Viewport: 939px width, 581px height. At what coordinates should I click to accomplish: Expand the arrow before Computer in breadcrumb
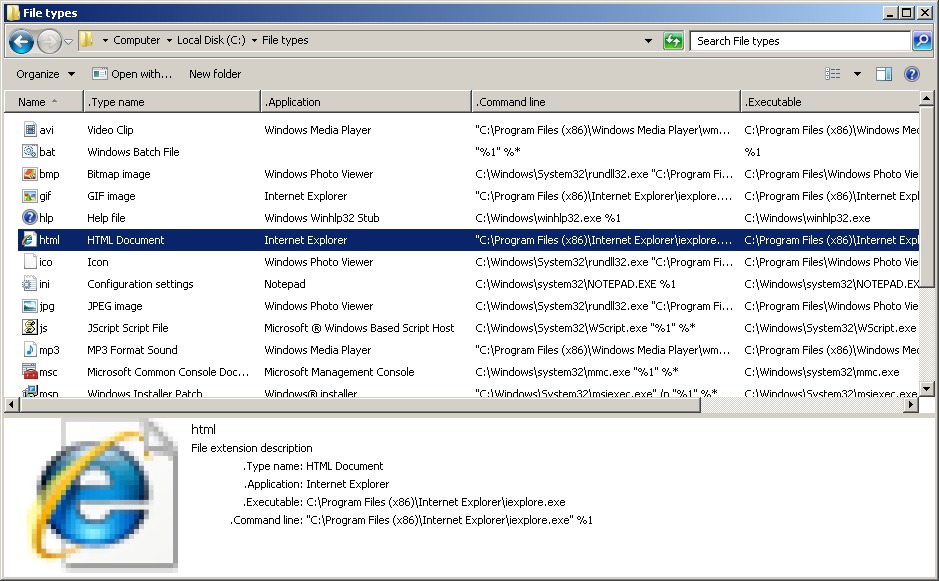click(x=105, y=41)
